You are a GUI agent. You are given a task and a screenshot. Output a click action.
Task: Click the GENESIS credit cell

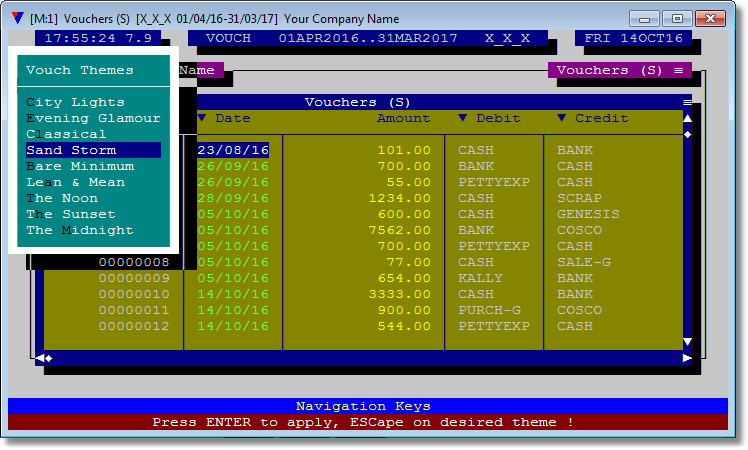coord(588,214)
